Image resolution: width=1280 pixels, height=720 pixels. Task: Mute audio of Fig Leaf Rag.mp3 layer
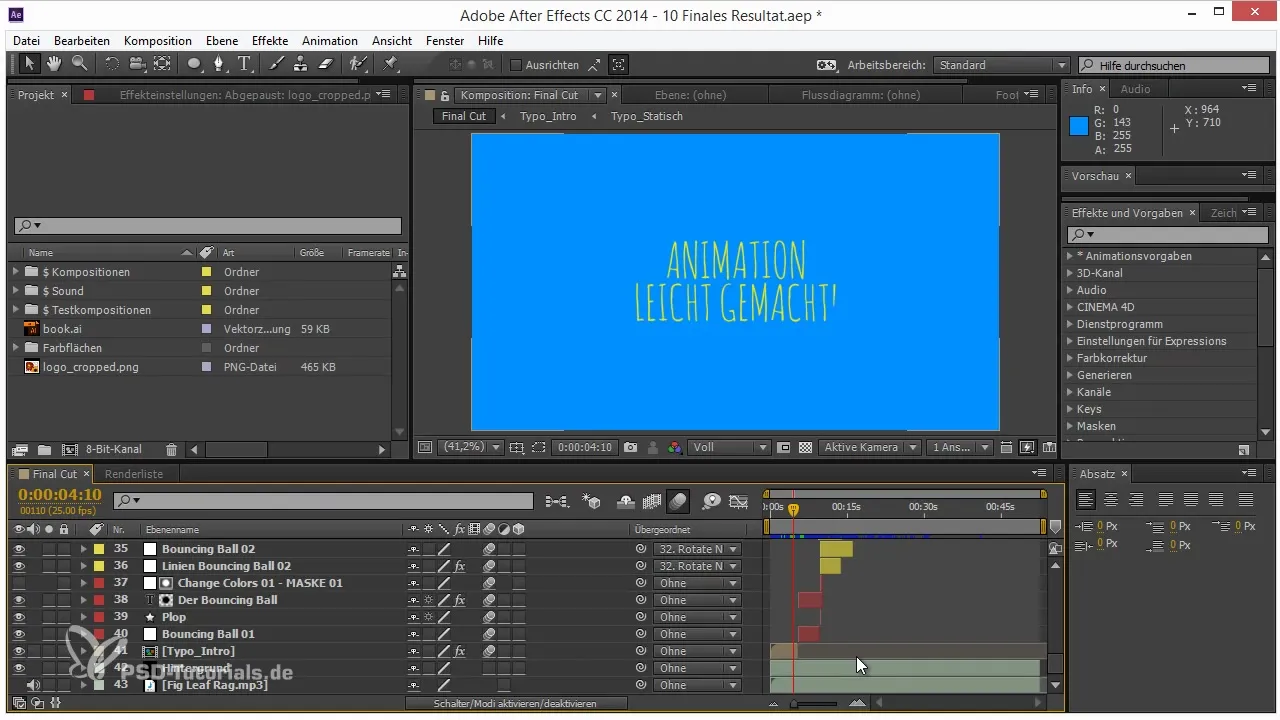click(x=33, y=685)
